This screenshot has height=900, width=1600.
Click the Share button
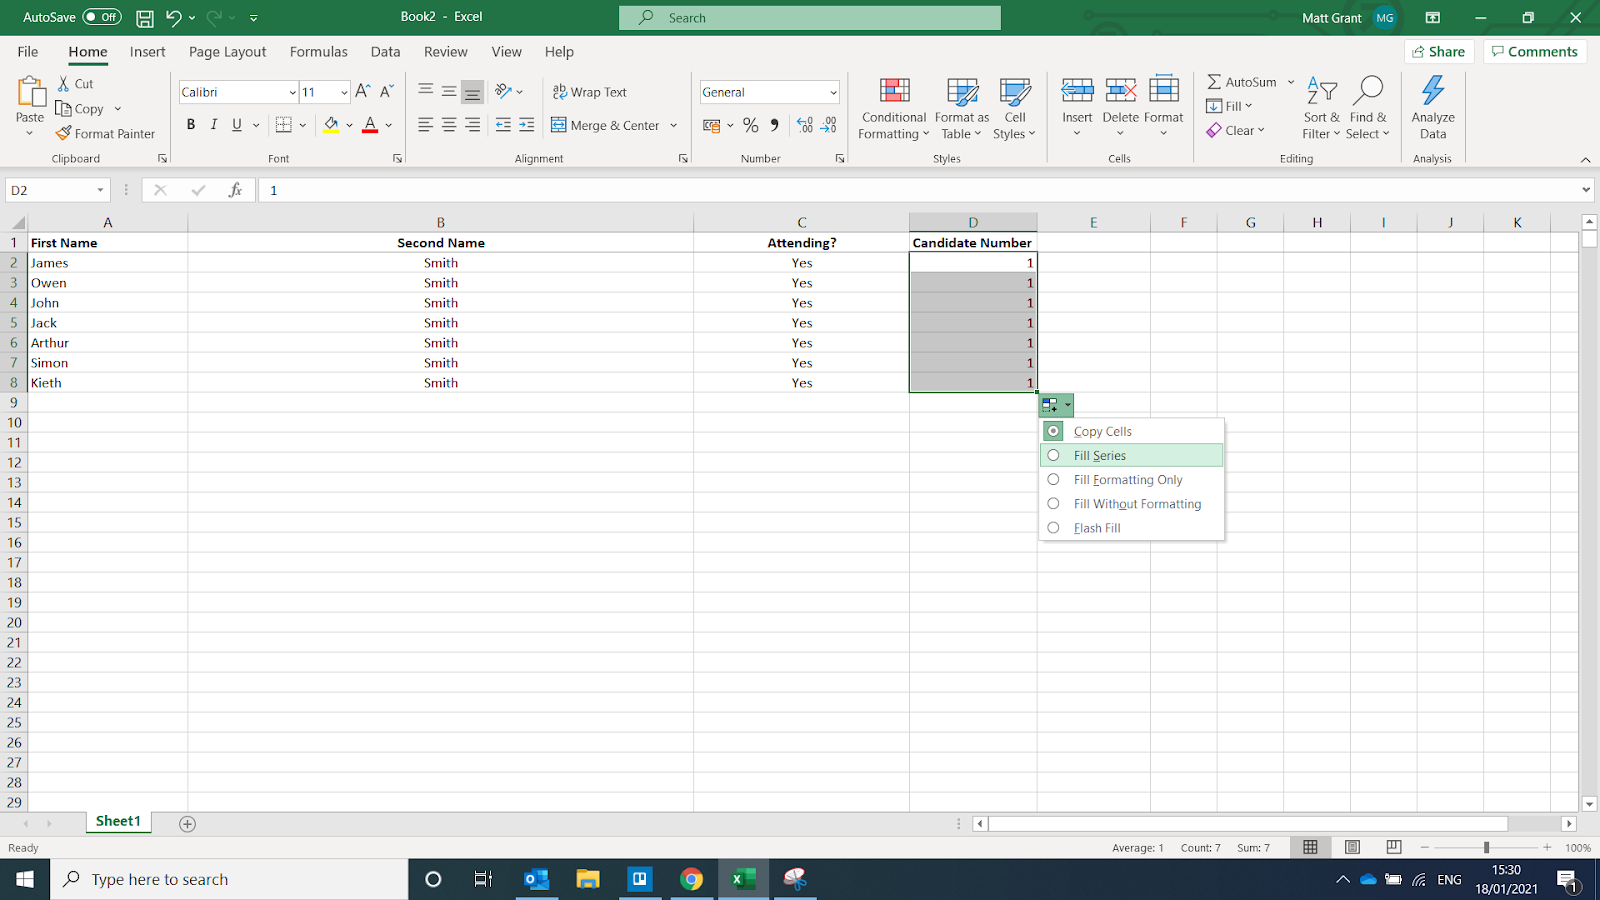pos(1439,52)
